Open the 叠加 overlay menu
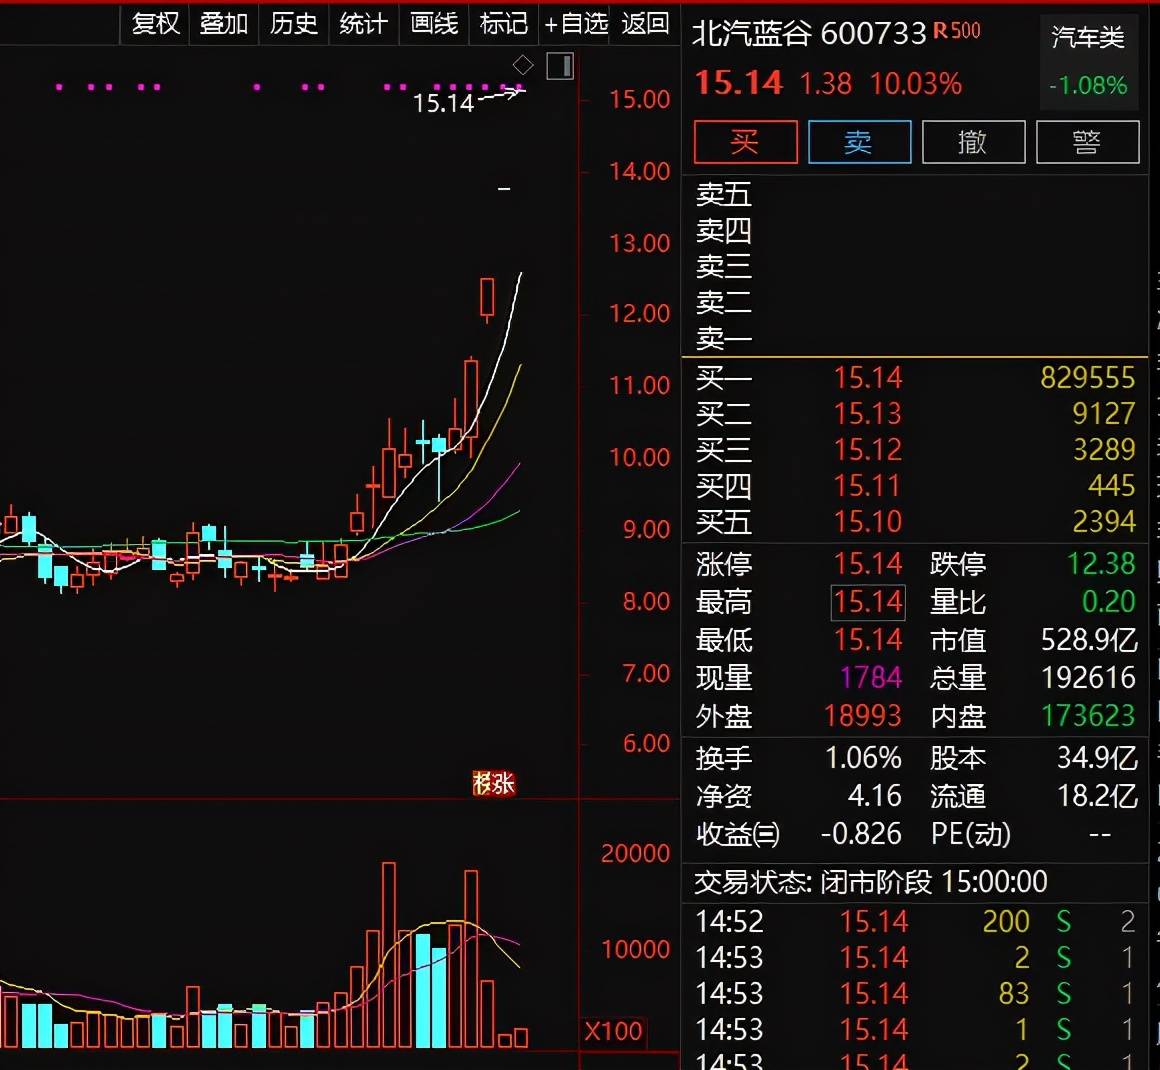Image resolution: width=1160 pixels, height=1070 pixels. coord(224,23)
